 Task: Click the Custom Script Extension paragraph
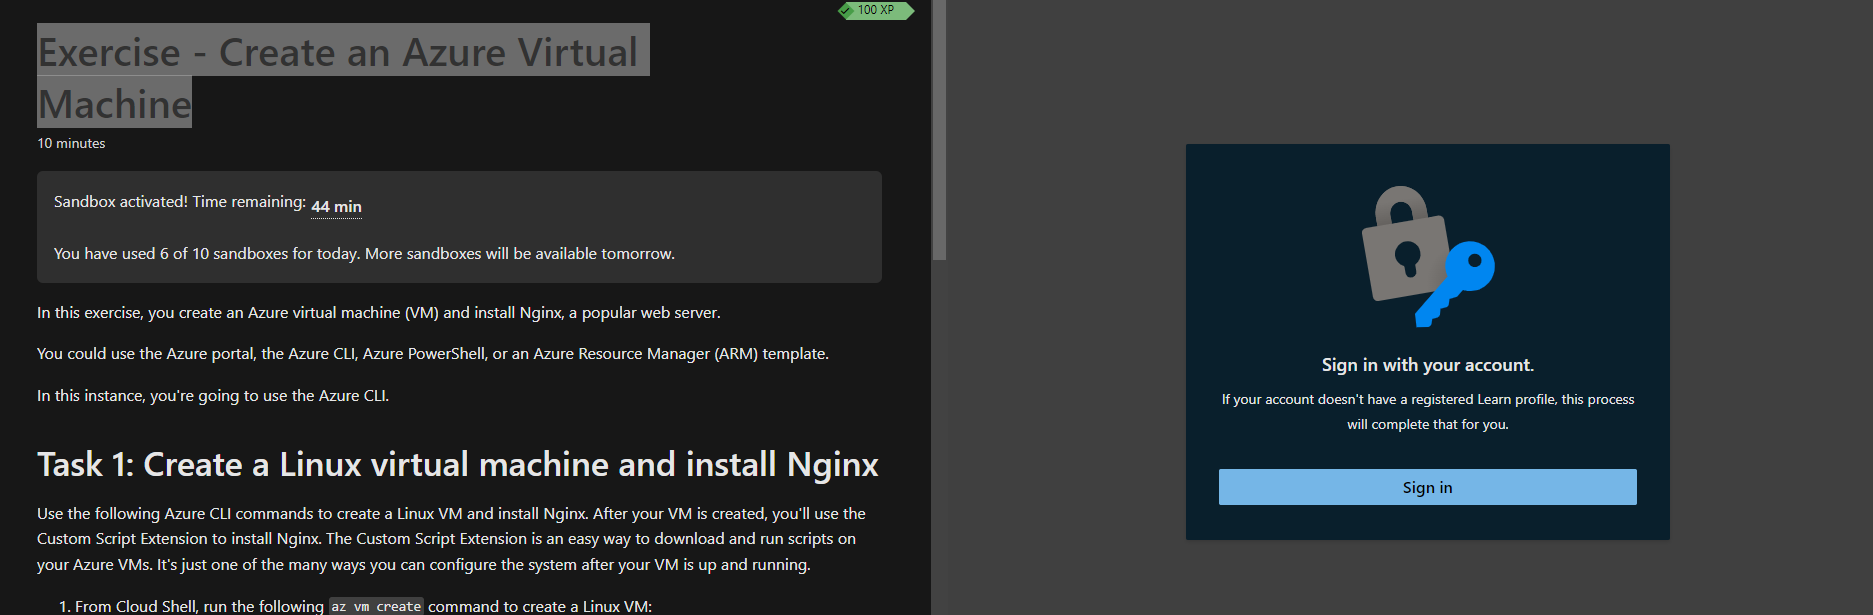tap(451, 539)
